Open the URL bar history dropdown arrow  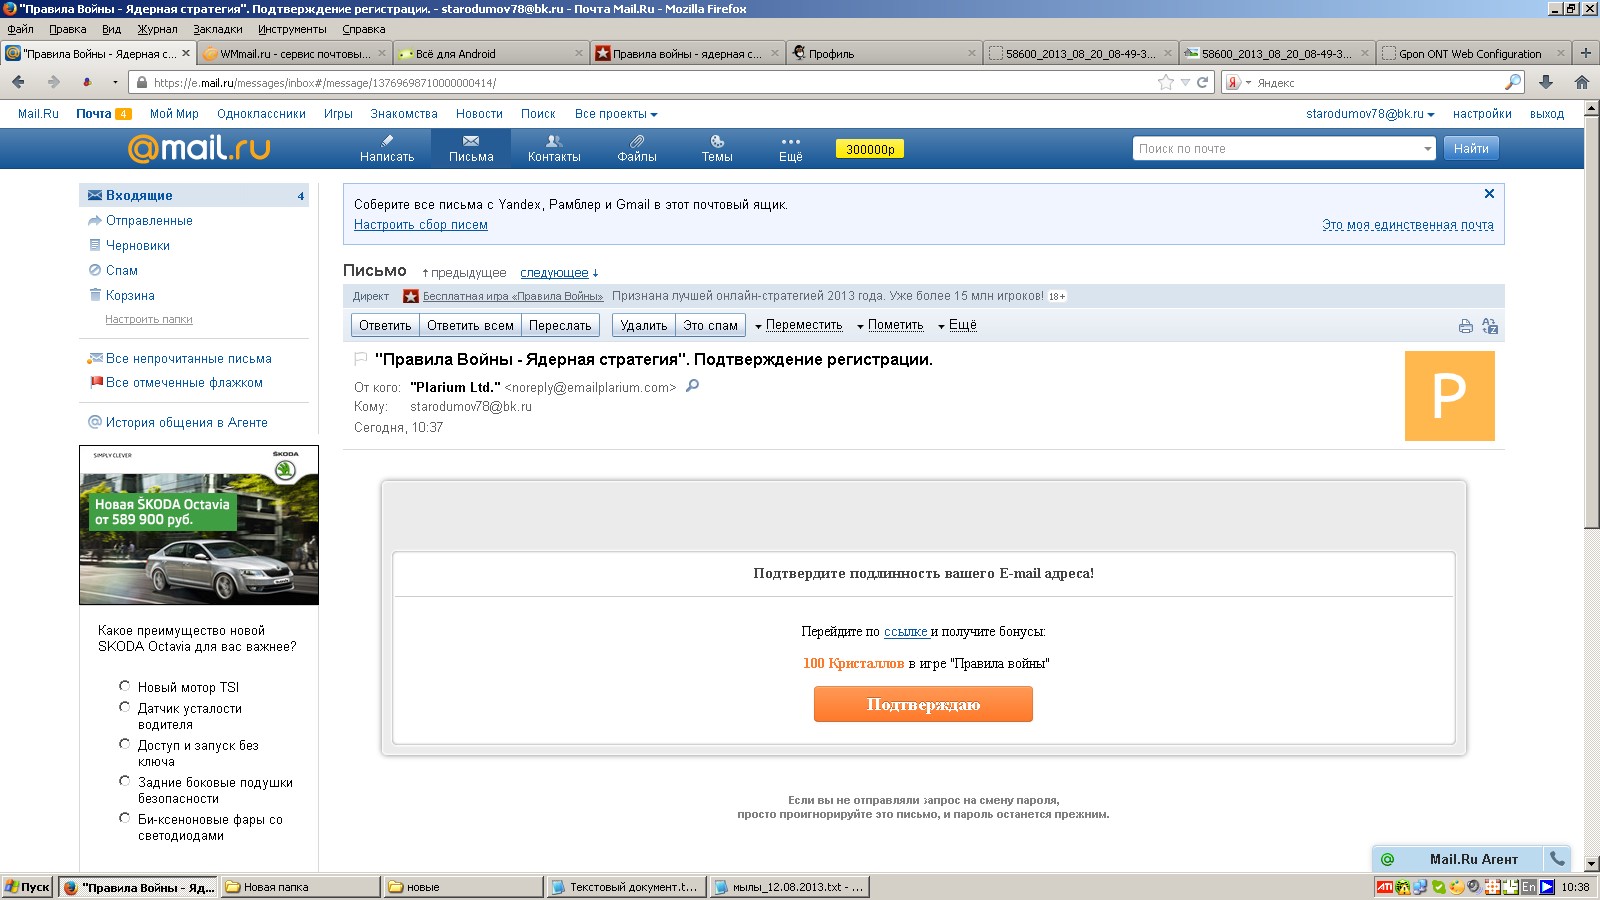1185,83
